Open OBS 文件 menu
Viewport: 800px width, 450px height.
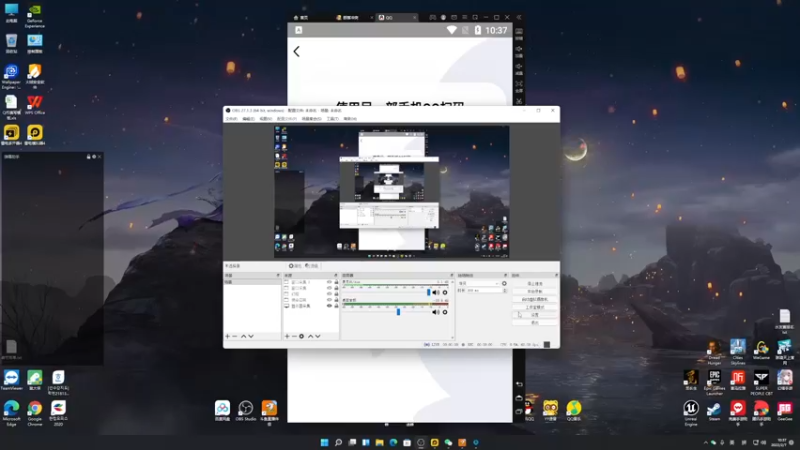(x=231, y=119)
